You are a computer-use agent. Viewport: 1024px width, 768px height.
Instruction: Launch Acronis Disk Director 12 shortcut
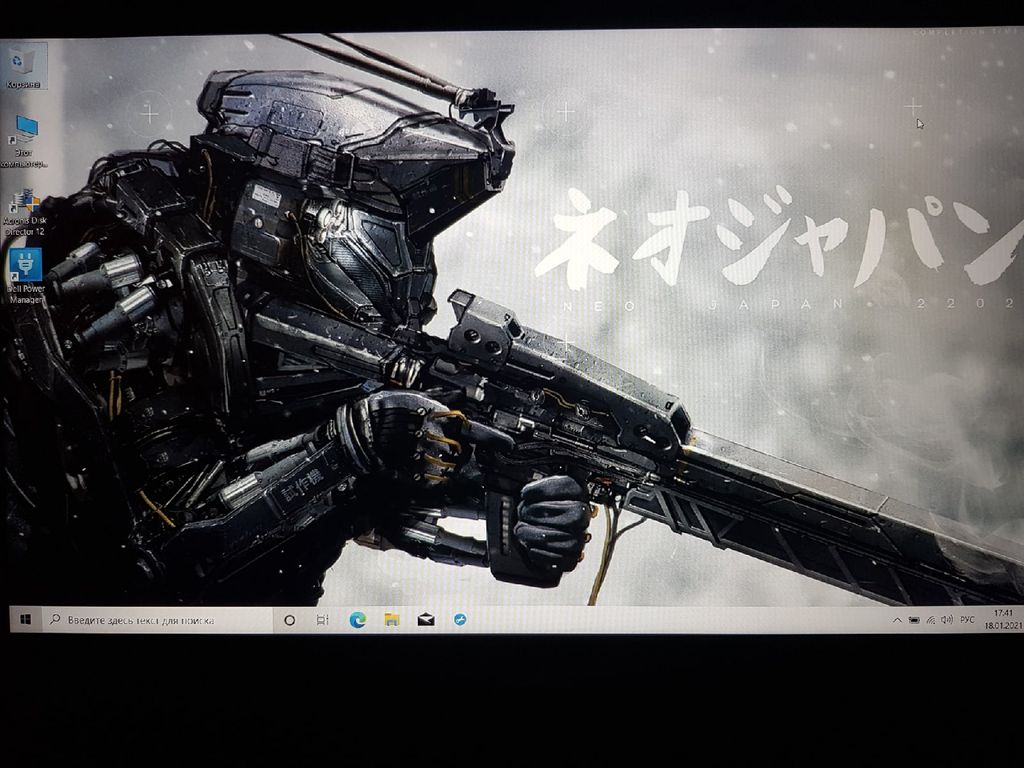point(25,203)
